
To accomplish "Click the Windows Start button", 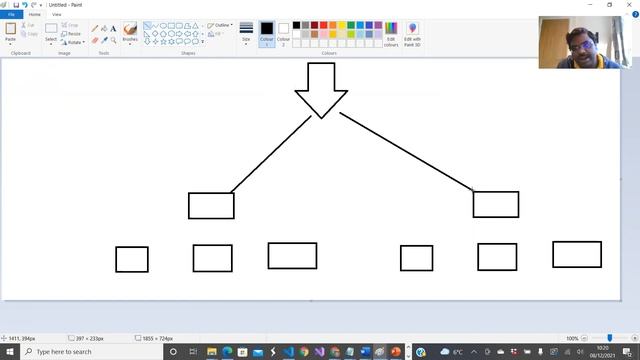I will click(10, 351).
